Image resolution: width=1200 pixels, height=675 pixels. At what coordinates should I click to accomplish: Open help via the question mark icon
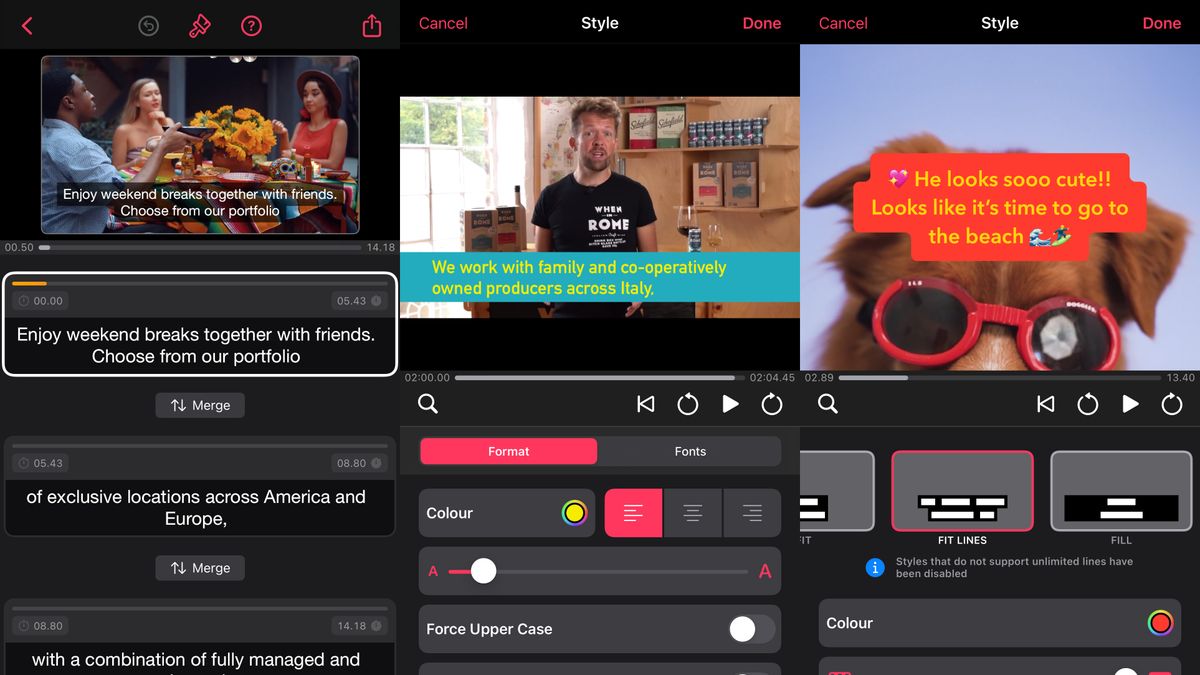coord(251,26)
